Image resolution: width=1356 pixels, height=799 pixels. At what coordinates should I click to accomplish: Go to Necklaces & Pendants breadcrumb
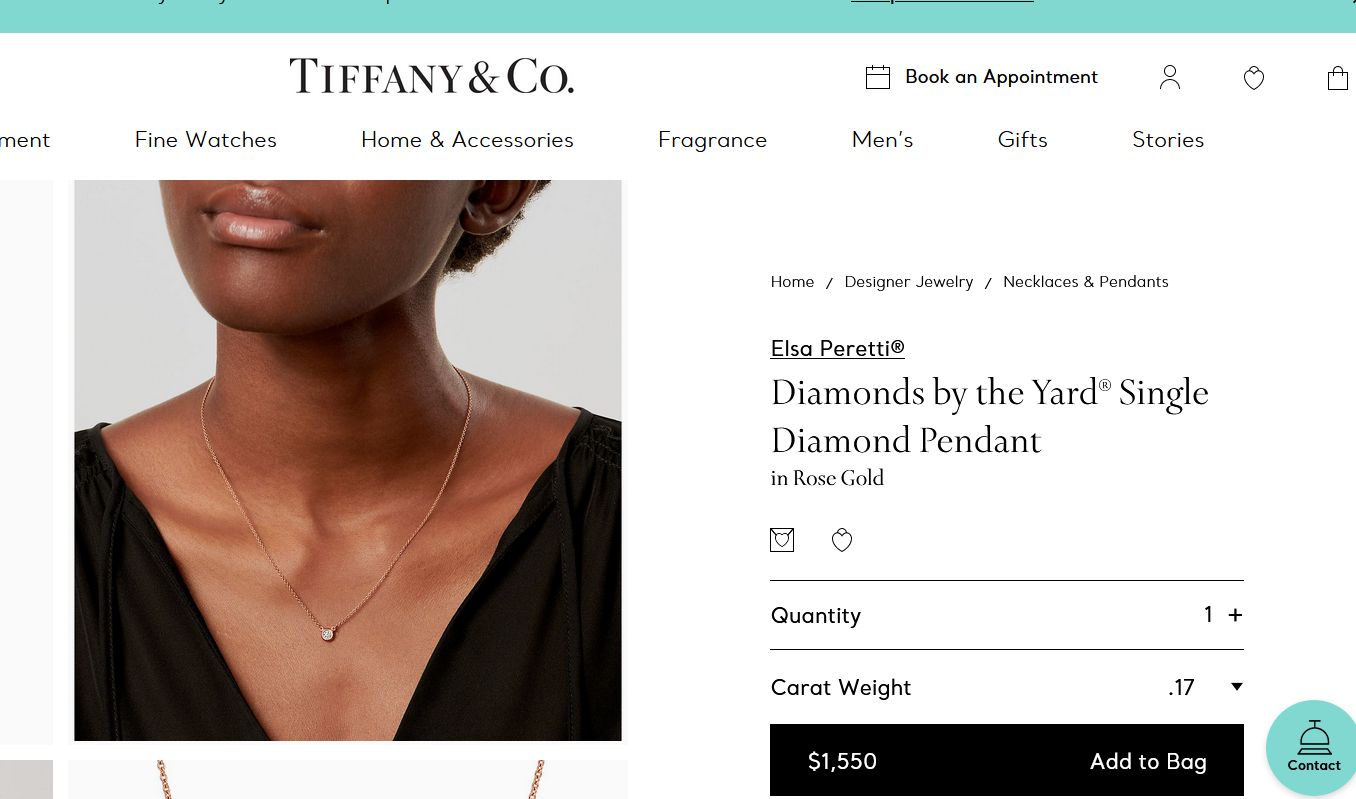coord(1085,282)
